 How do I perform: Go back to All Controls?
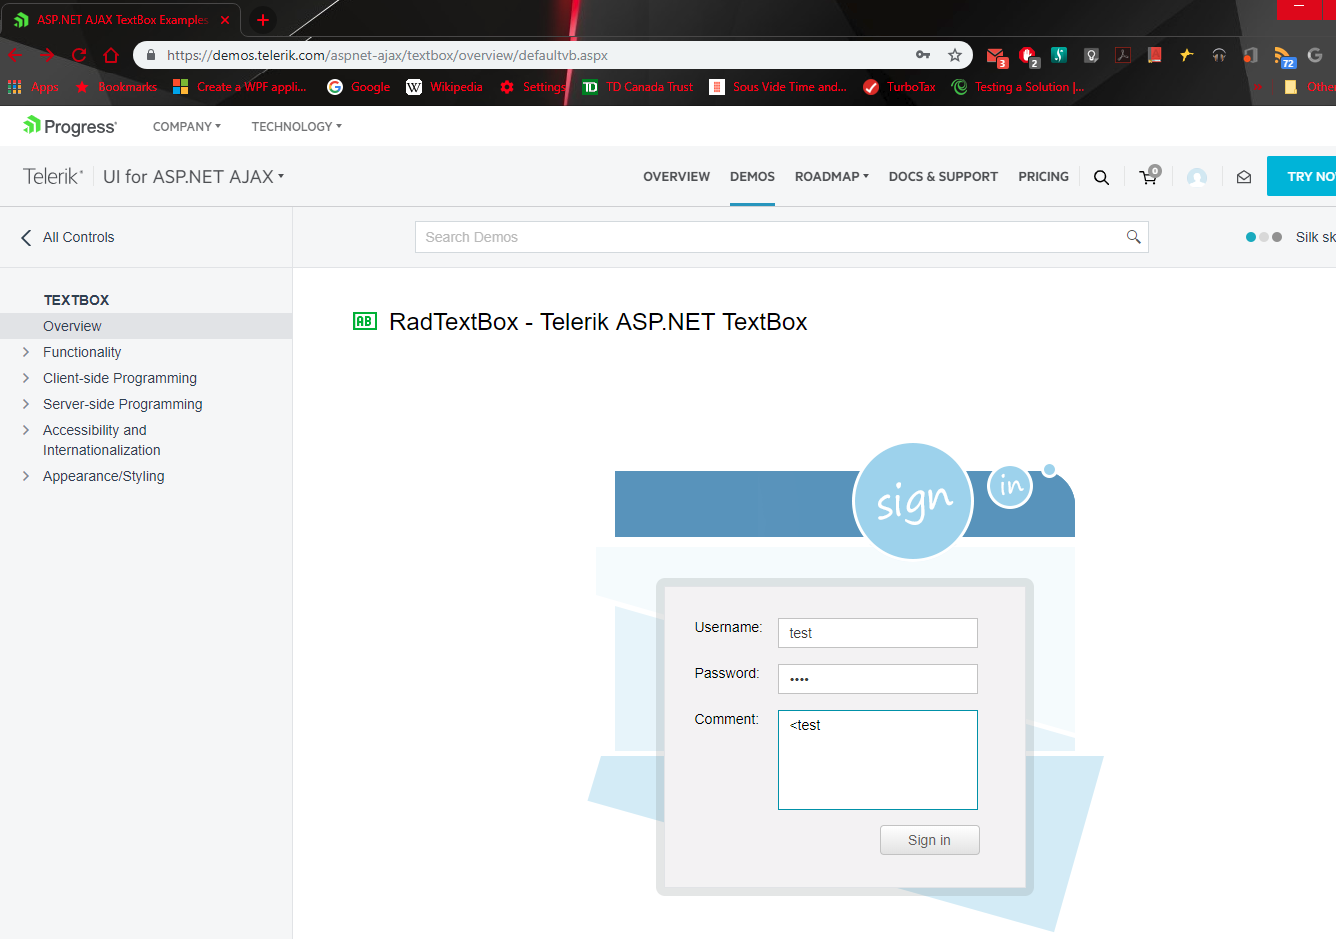click(67, 237)
